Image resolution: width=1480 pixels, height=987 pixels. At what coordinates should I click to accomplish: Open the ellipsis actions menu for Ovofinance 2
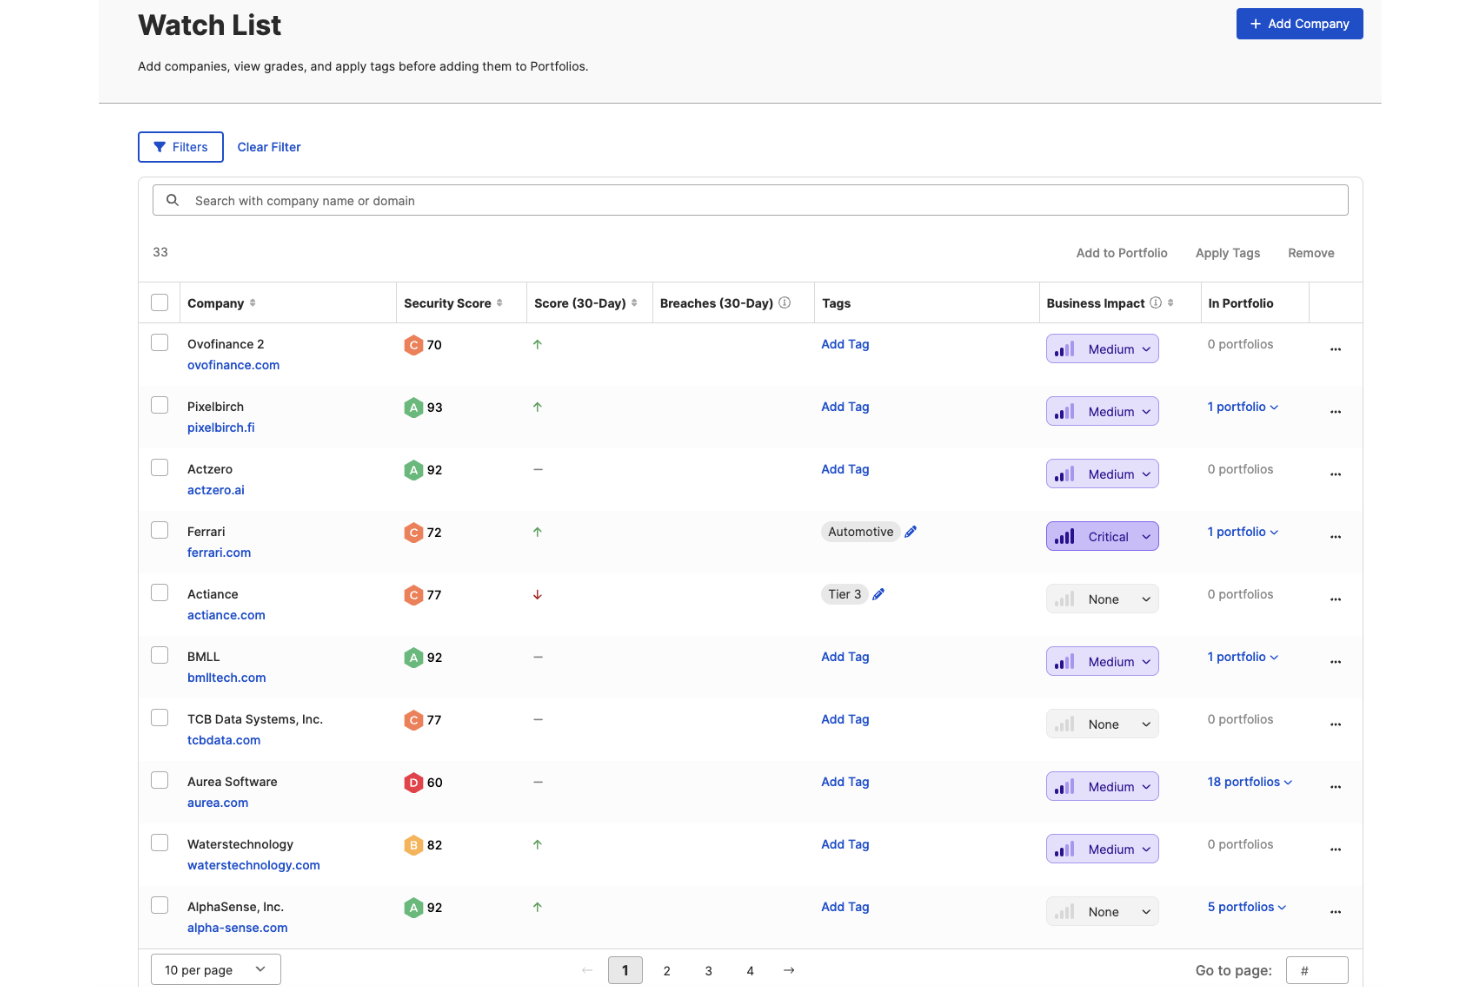[1335, 349]
